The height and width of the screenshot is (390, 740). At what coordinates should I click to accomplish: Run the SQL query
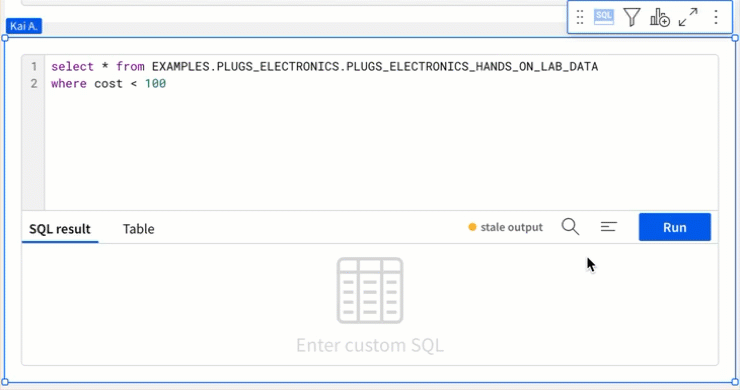tap(674, 227)
